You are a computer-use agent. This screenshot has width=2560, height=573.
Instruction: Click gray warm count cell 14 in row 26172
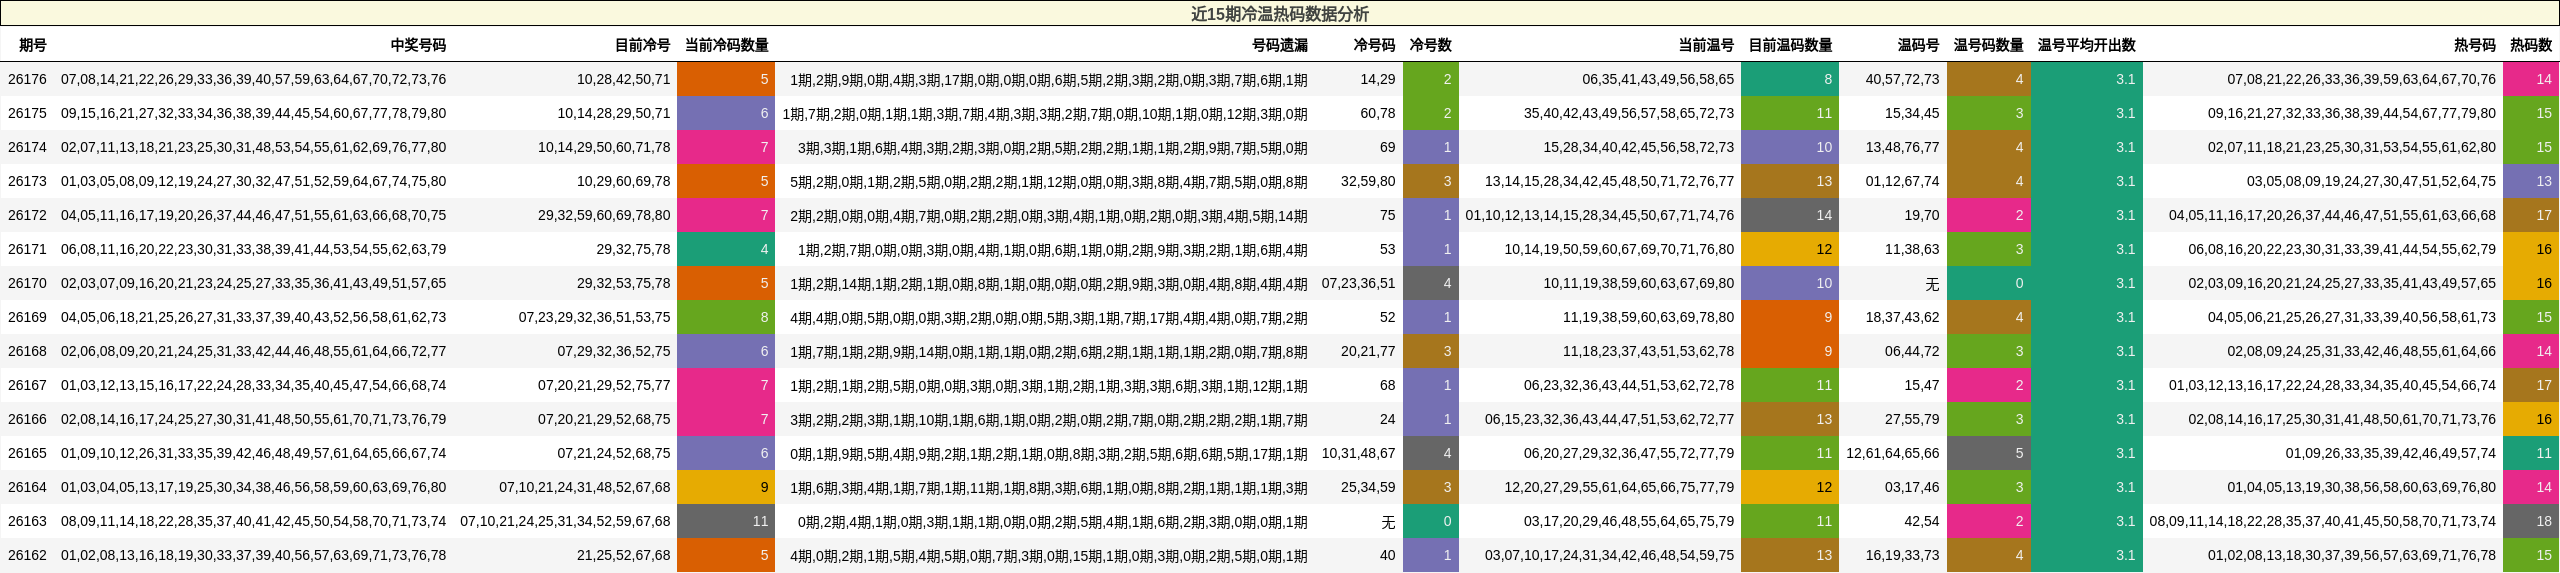pyautogui.click(x=1790, y=215)
